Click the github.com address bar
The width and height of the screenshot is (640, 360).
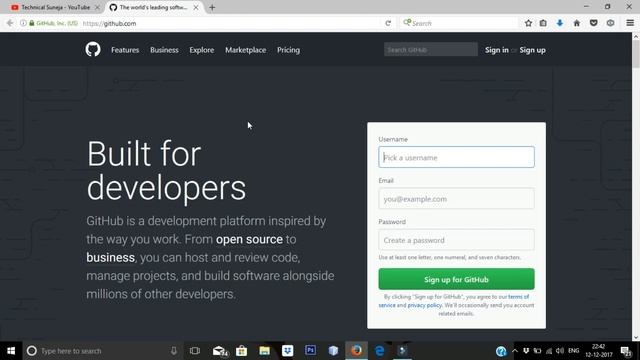tap(231, 23)
